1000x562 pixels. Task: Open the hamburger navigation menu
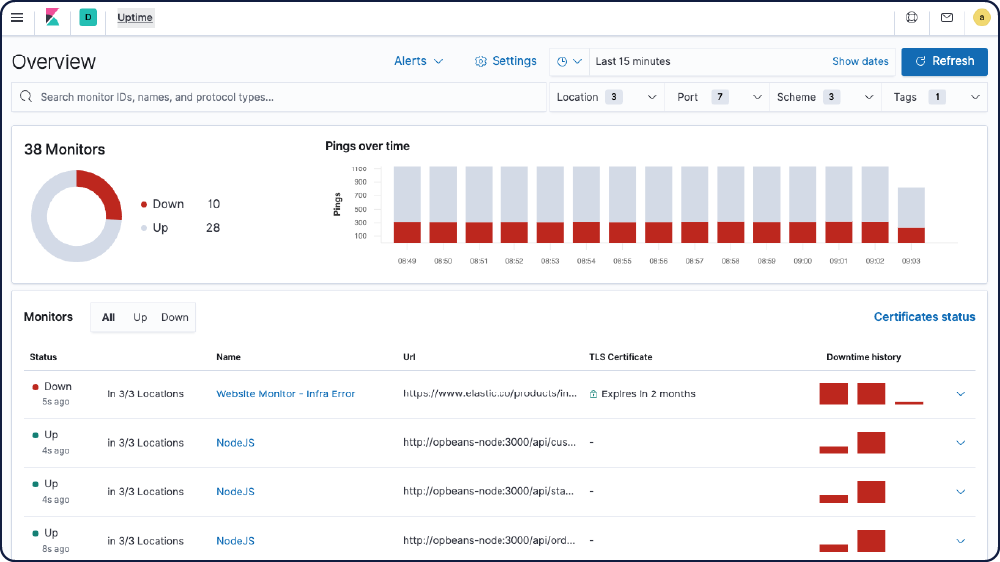tap(17, 17)
